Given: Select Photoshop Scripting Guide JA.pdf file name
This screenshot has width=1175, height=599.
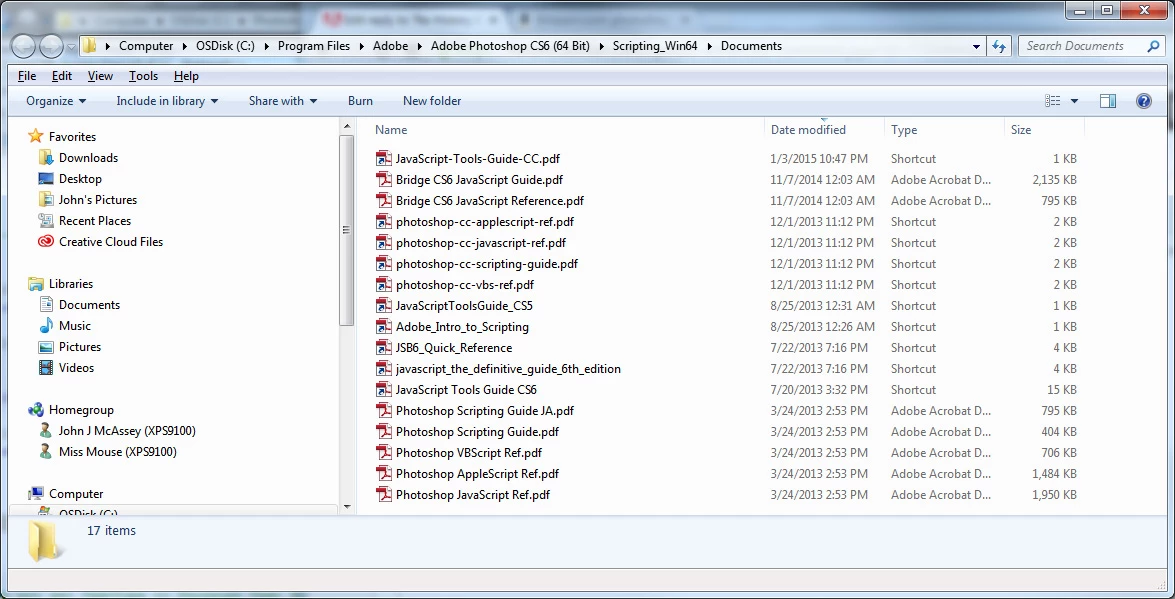Looking at the screenshot, I should (485, 410).
